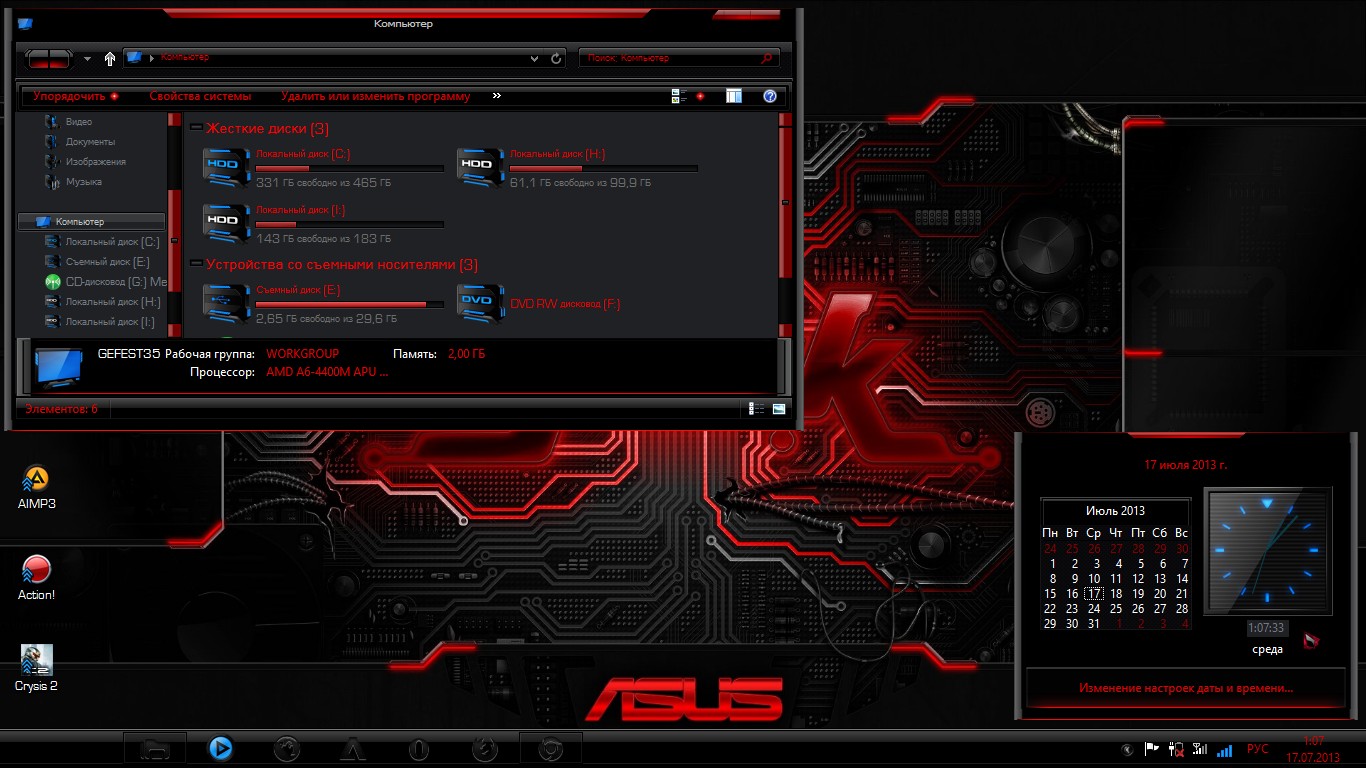Click the Action Center flag in the tray

[1151, 748]
